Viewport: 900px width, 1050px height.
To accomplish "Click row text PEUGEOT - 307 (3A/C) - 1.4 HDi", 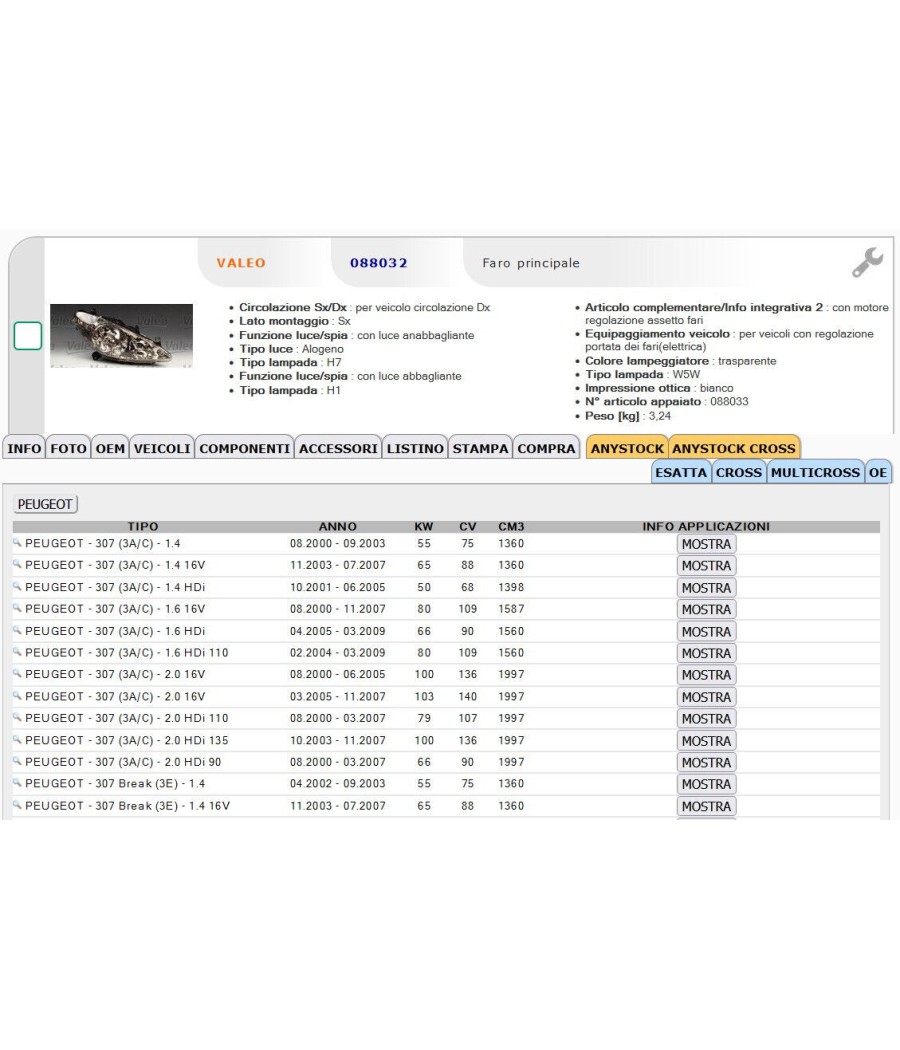I will click(x=115, y=587).
